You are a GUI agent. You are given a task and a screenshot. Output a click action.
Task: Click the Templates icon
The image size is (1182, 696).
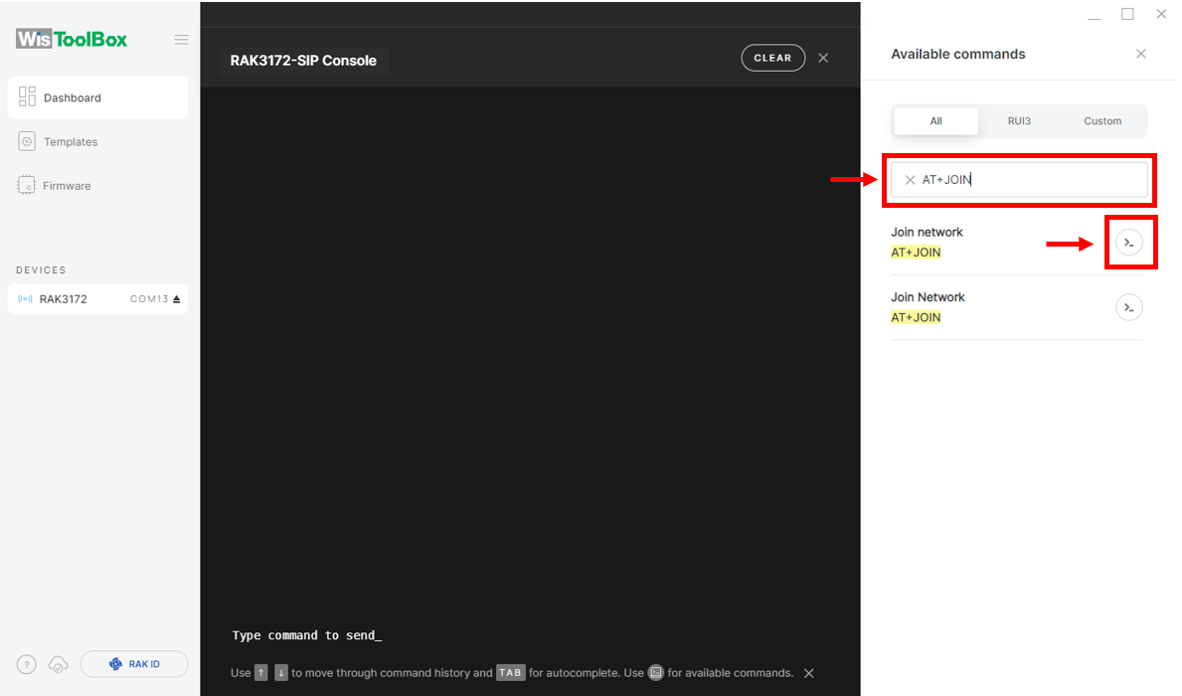(x=26, y=141)
